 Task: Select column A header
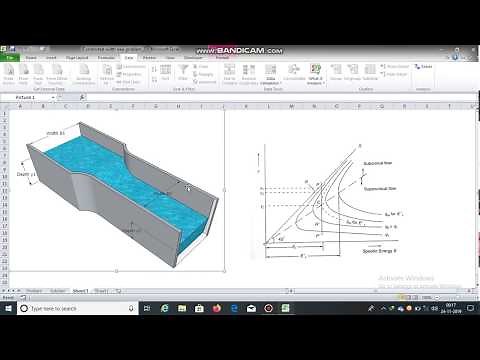coord(20,106)
